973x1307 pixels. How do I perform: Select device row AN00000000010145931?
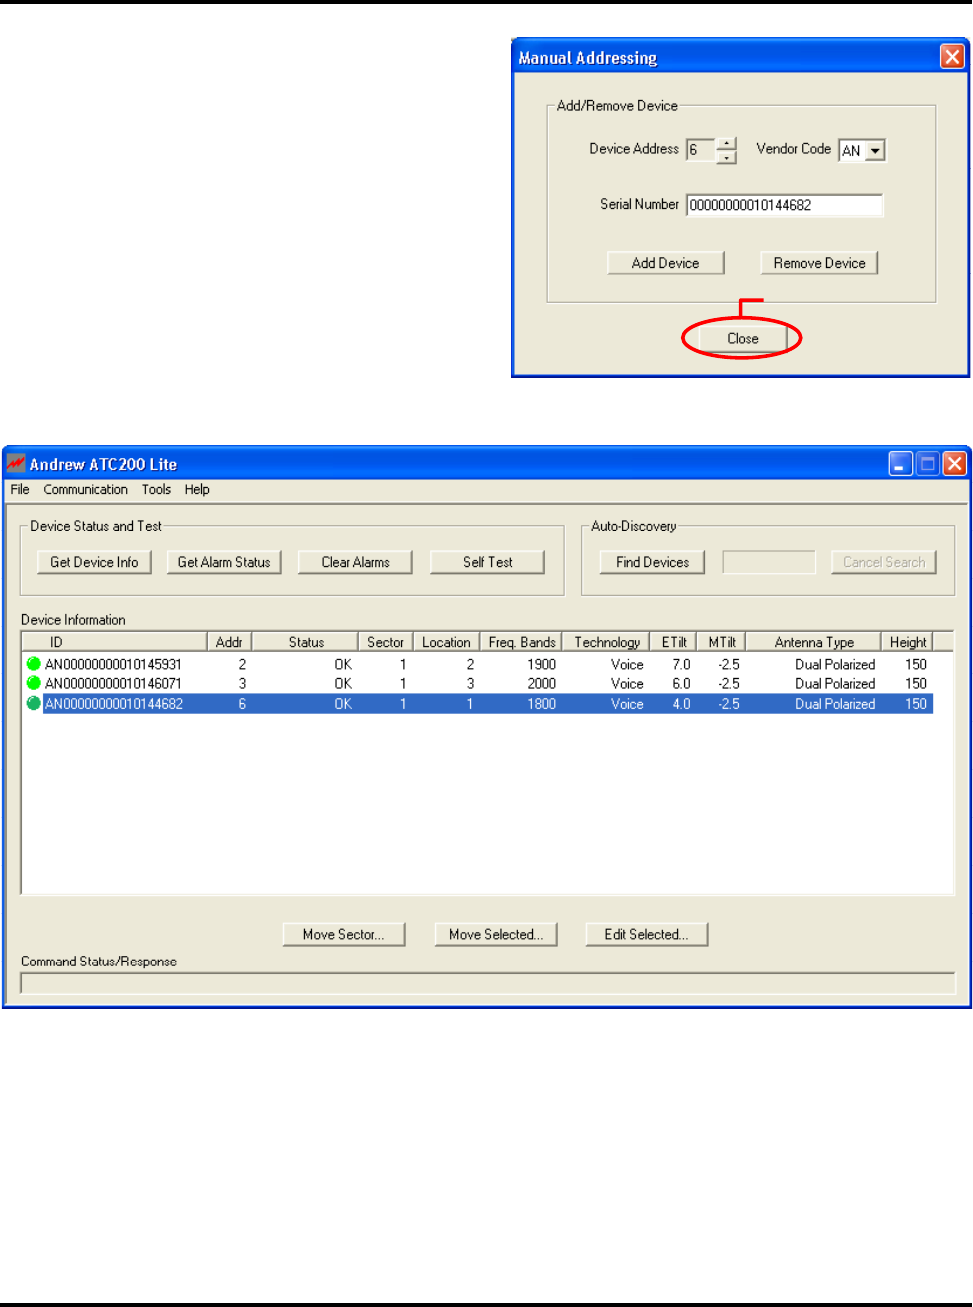pos(478,664)
